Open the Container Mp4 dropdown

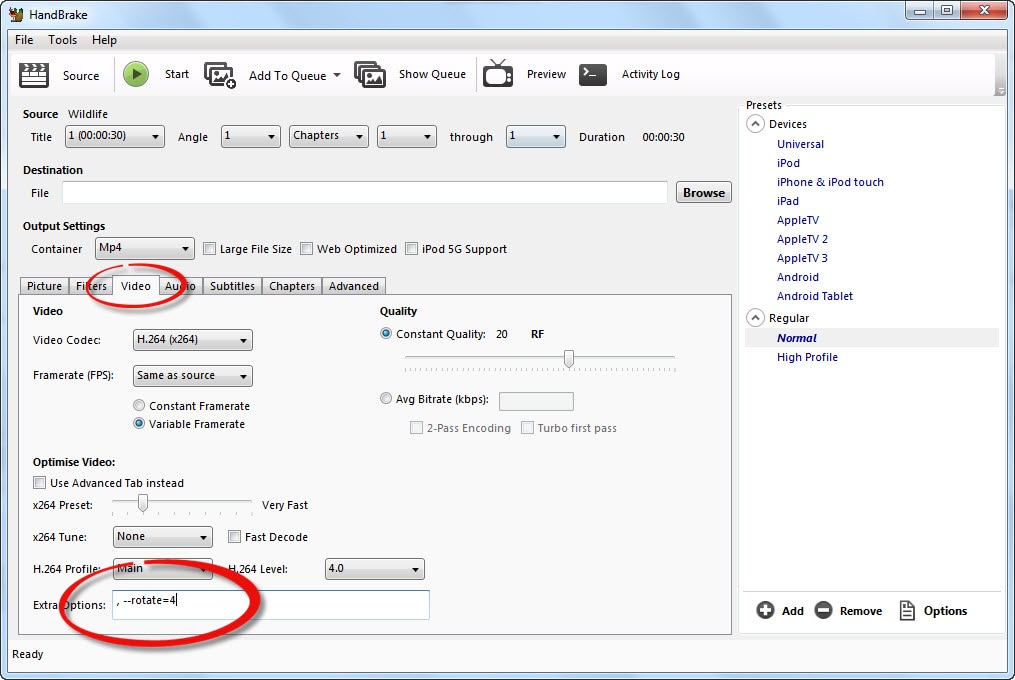[145, 248]
